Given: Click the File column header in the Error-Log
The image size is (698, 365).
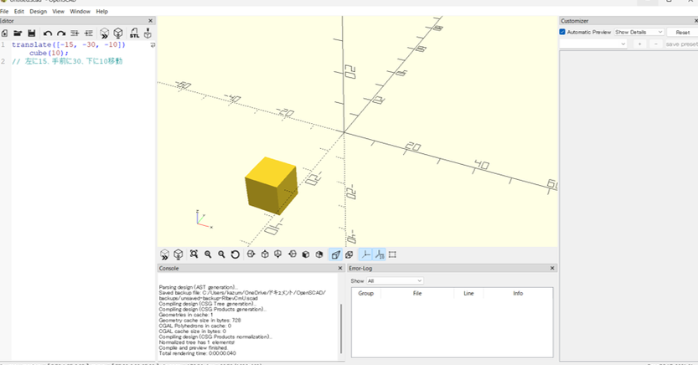Looking at the screenshot, I should 417,293.
